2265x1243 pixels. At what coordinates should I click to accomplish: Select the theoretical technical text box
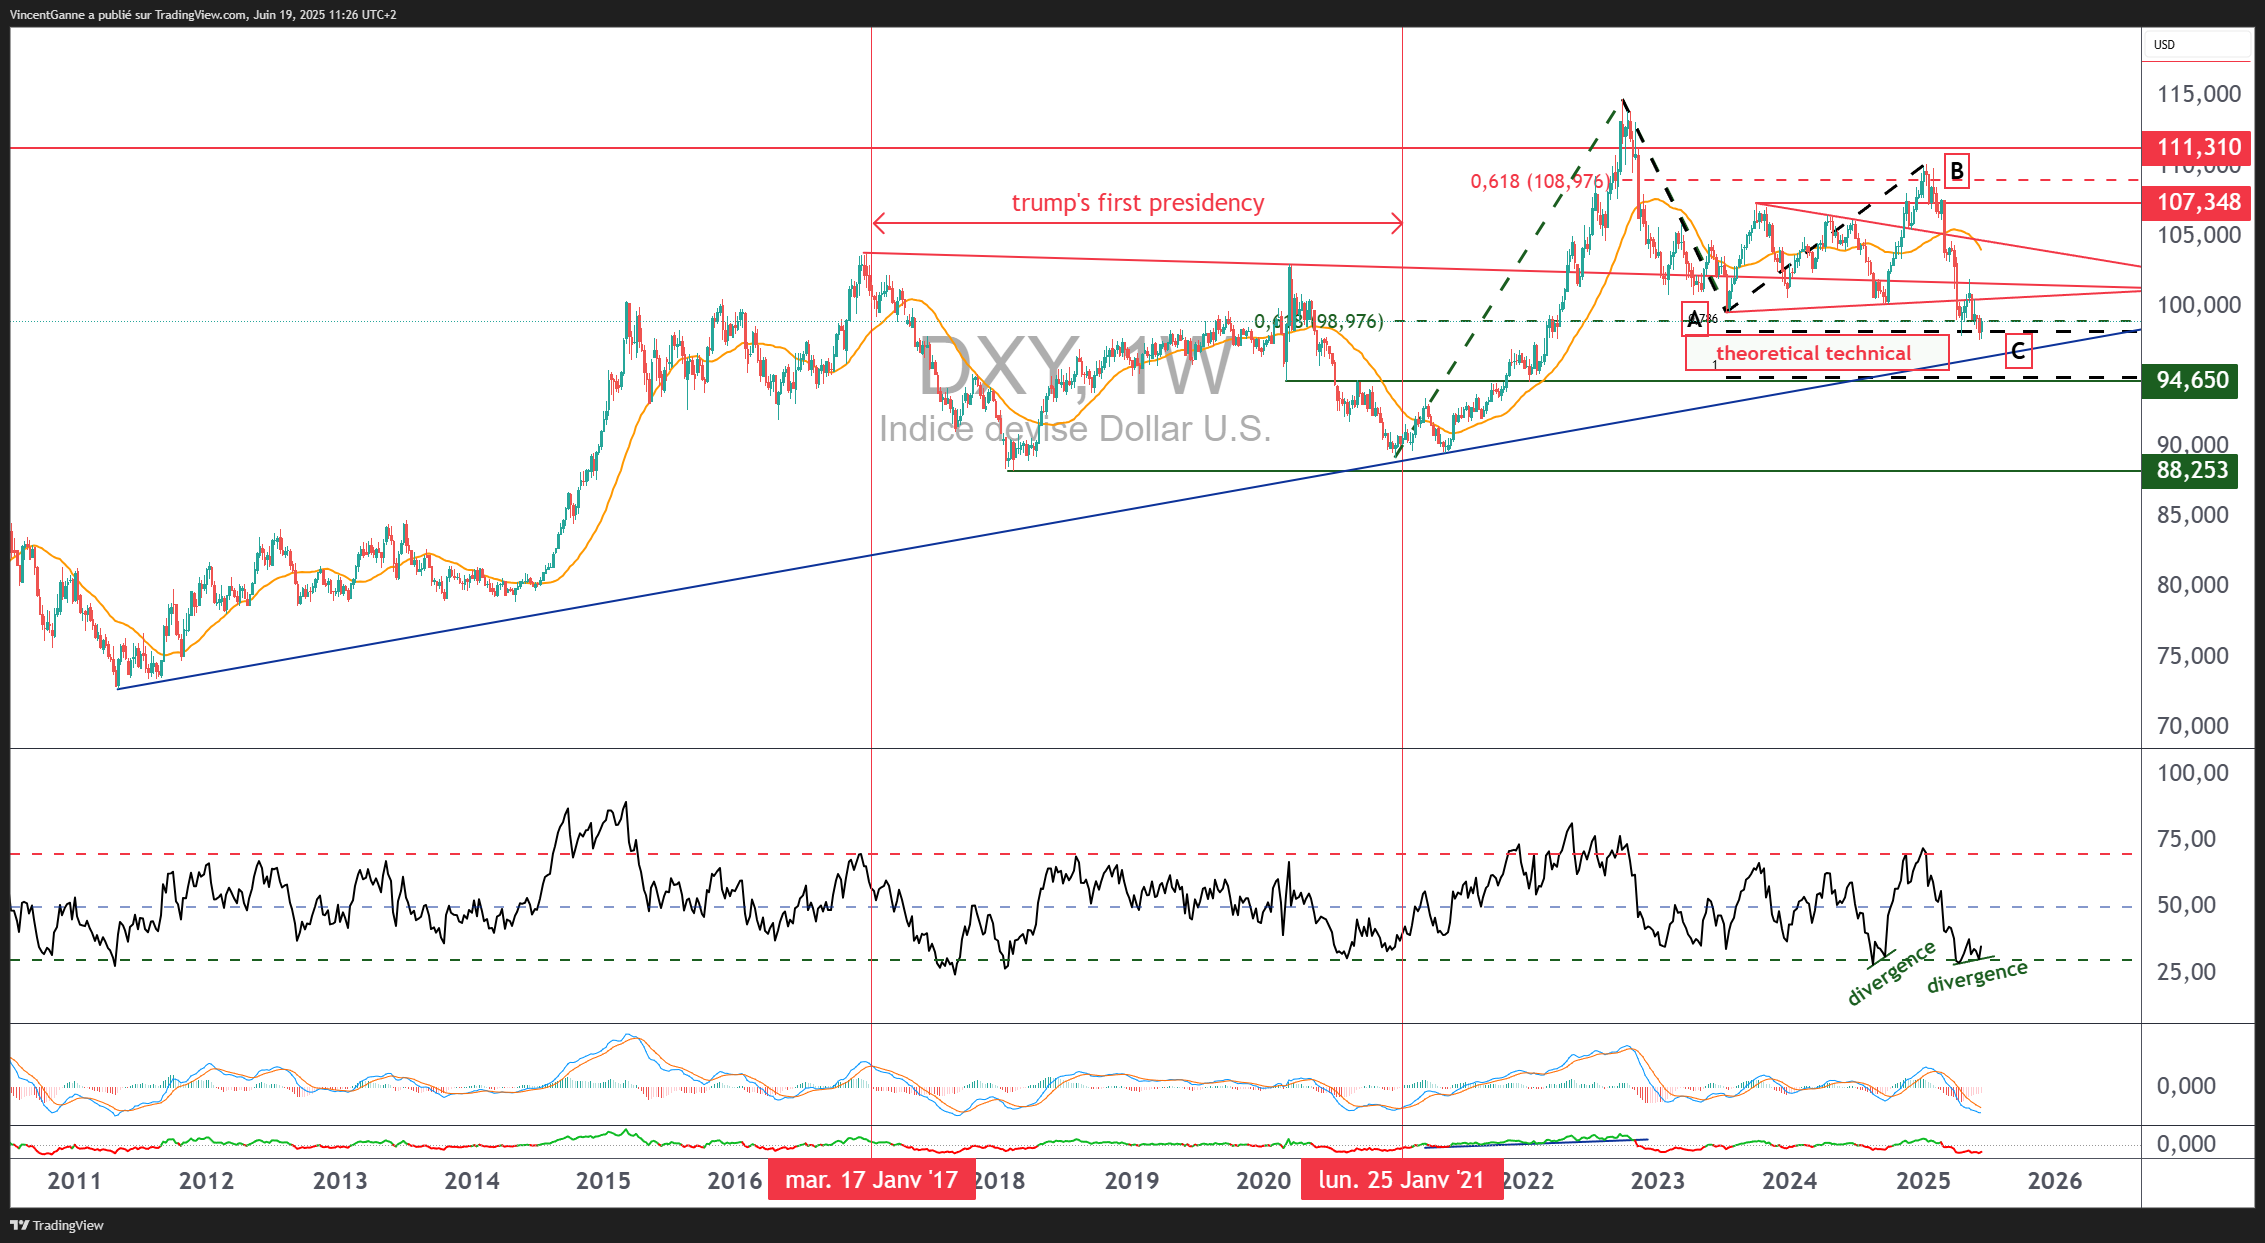point(1816,353)
